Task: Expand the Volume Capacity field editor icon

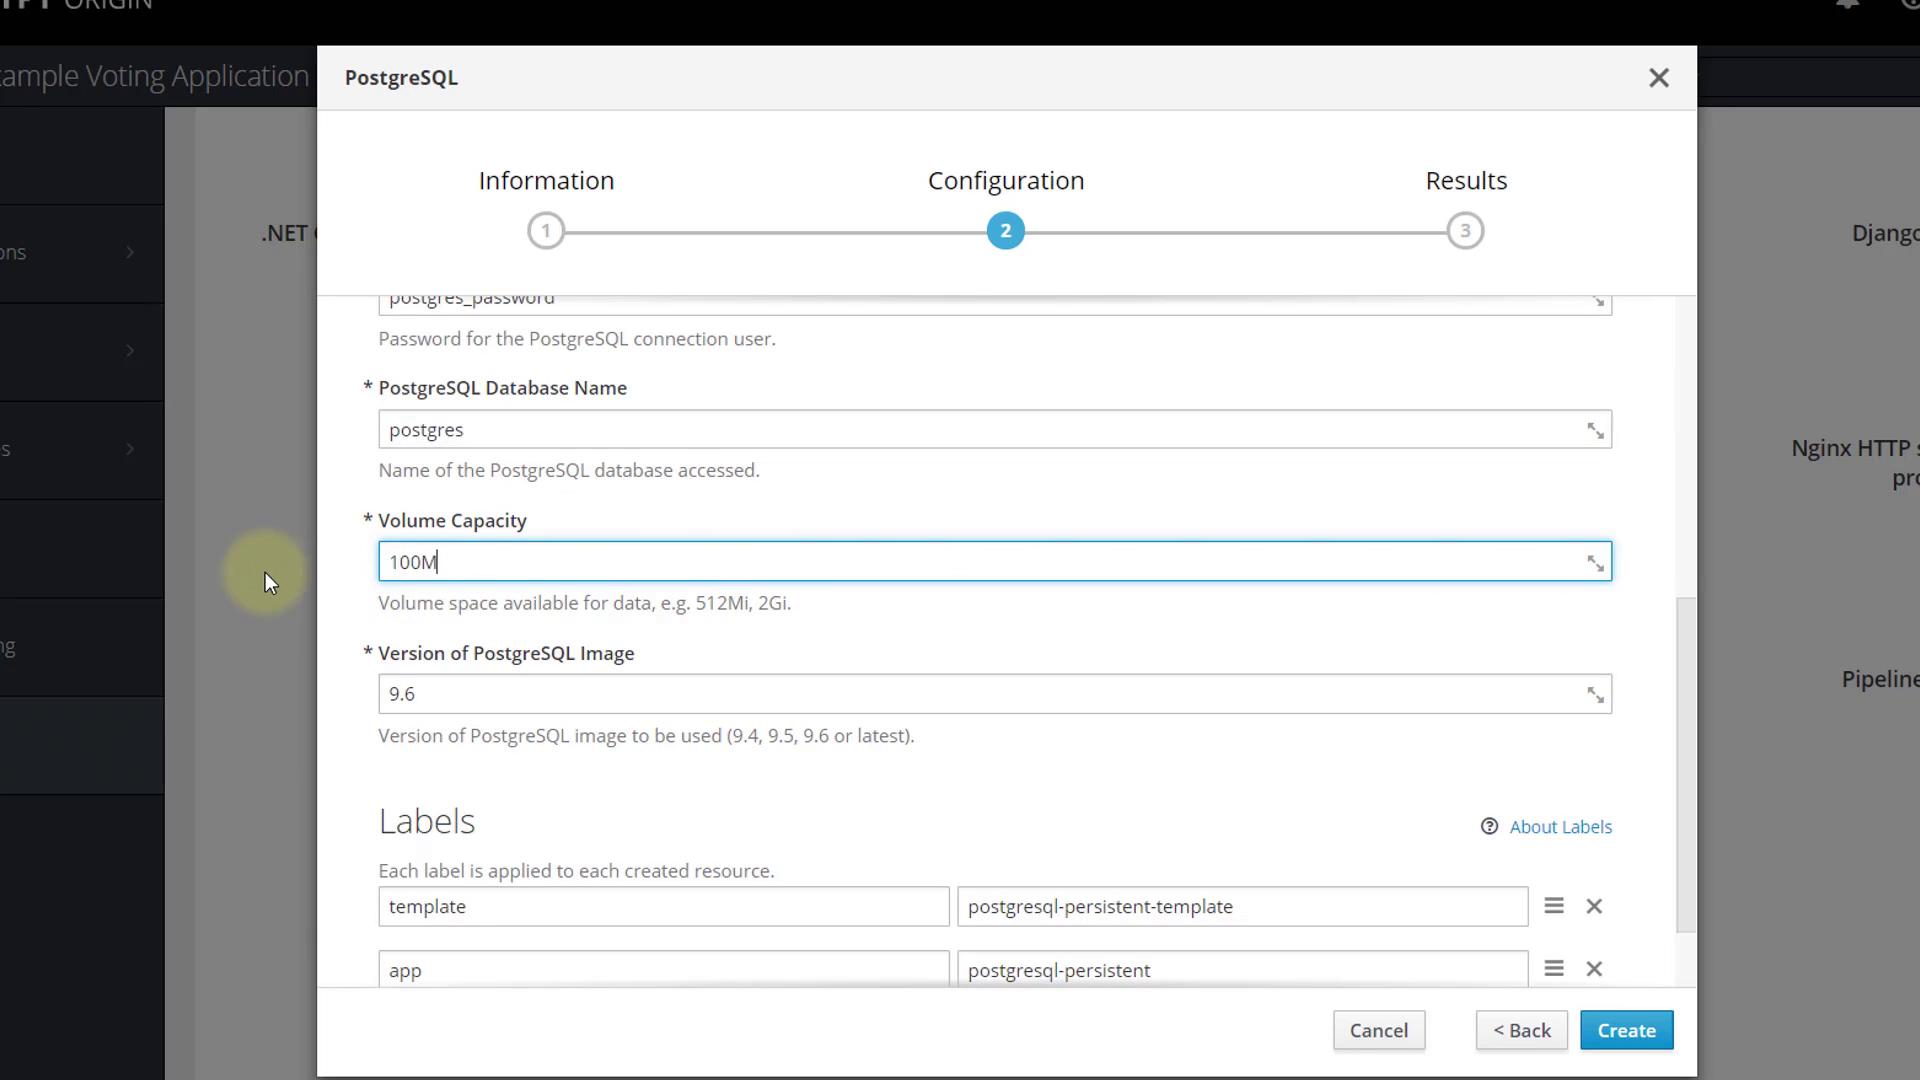Action: (1595, 563)
